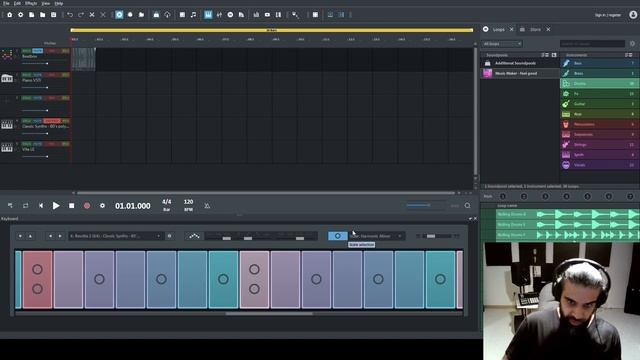This screenshot has width=640, height=360.
Task: Open program settings gear in the top toolbar
Action: [20, 15]
